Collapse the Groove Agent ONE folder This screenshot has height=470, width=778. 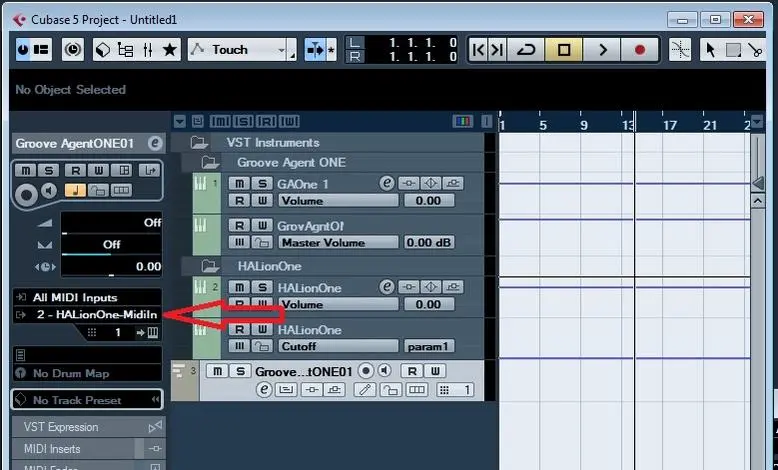click(x=210, y=163)
